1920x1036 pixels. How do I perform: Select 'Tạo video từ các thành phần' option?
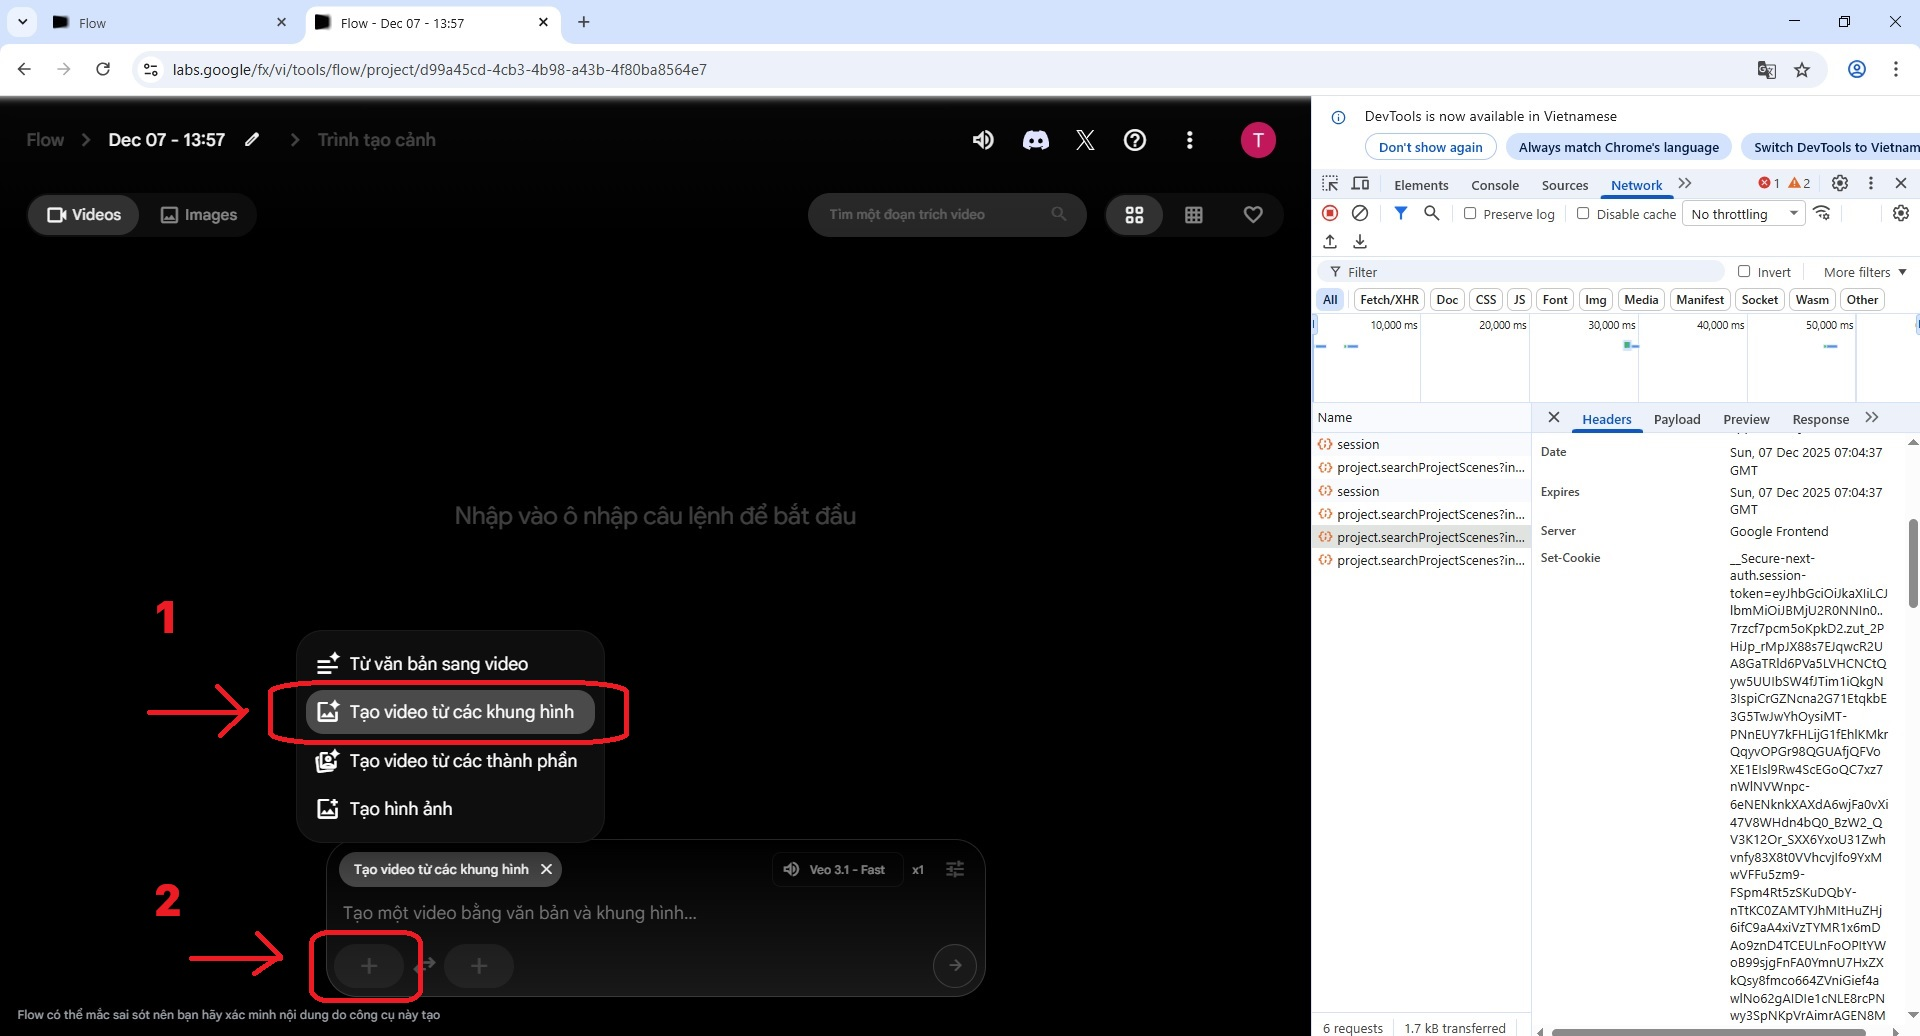point(462,761)
